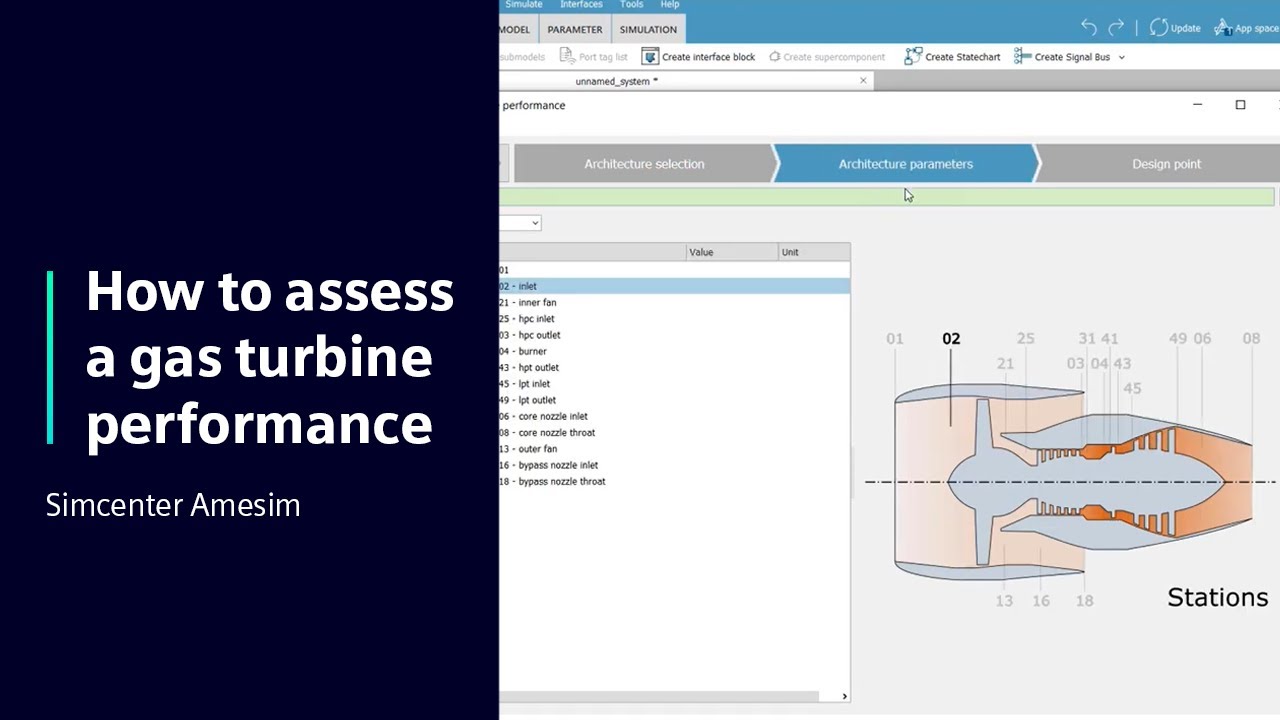This screenshot has height=720, width=1280.
Task: Select the '03 - hpc outlet' row
Action: click(674, 335)
